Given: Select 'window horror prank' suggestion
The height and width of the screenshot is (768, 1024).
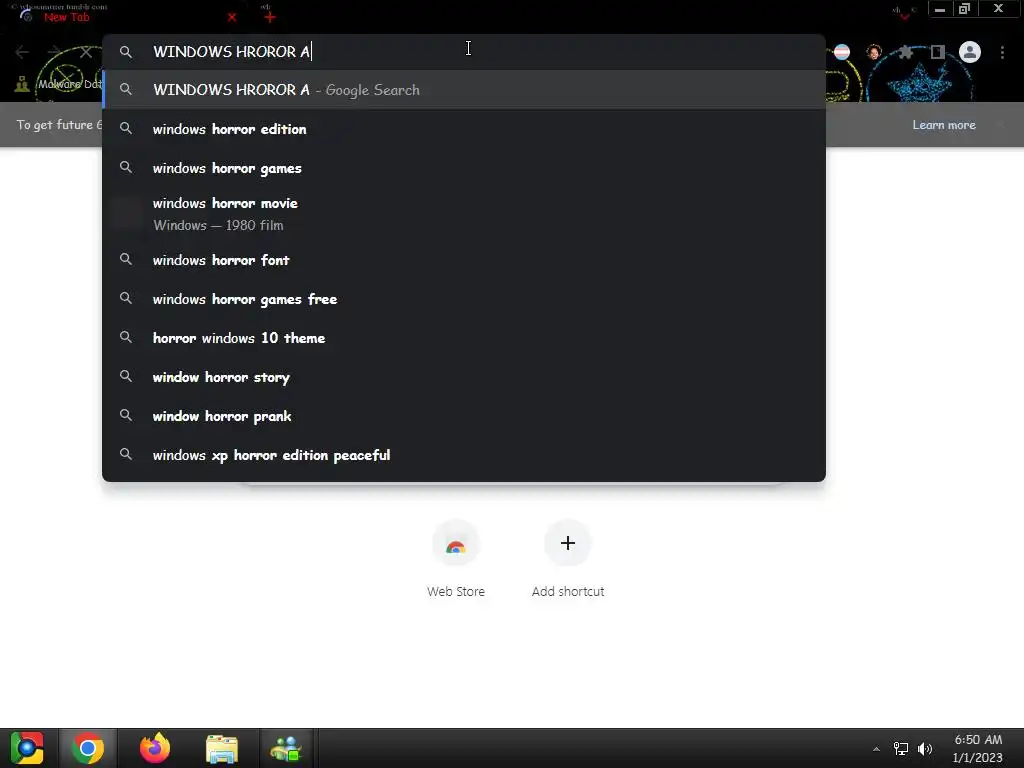Looking at the screenshot, I should [464, 416].
